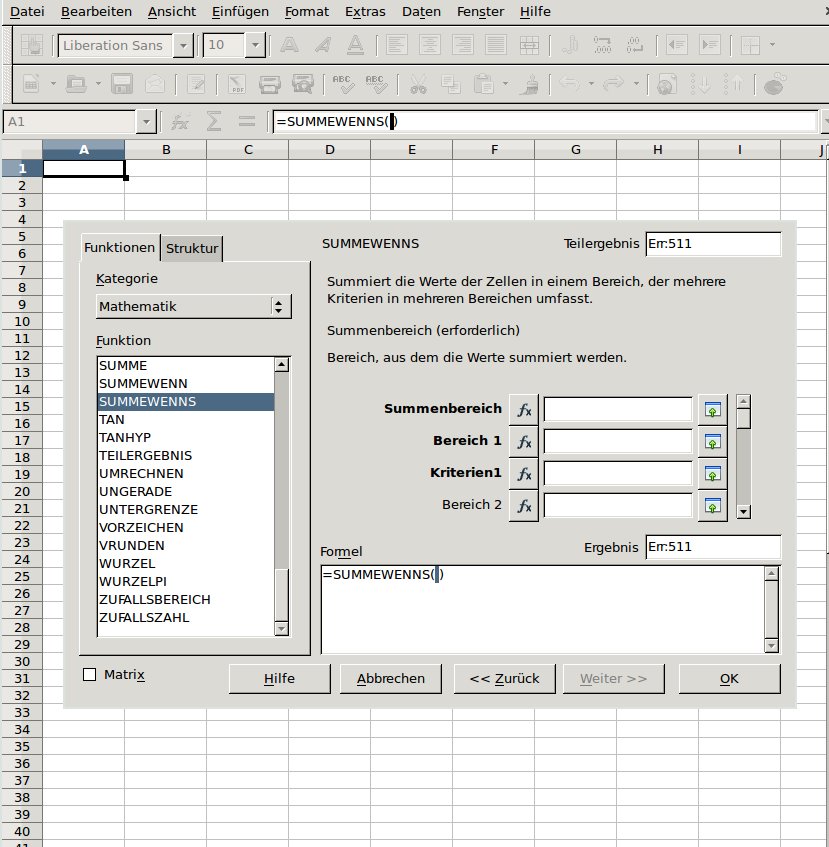The width and height of the screenshot is (829, 847).
Task: Click the Clone Formatting paintbrush icon
Action: [x=529, y=84]
